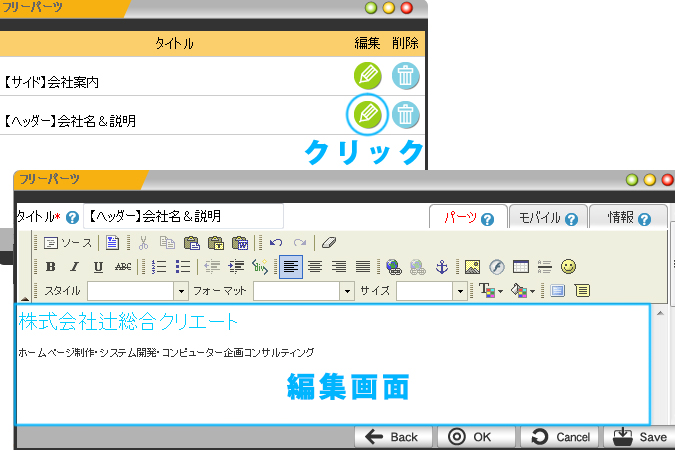Click the 【サイド】会社案内 title in the list window
675x450 pixels.
[51, 82]
